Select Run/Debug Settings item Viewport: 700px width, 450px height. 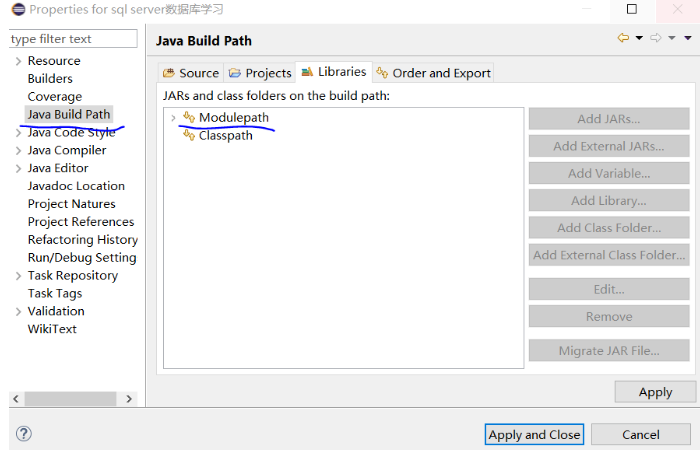82,257
